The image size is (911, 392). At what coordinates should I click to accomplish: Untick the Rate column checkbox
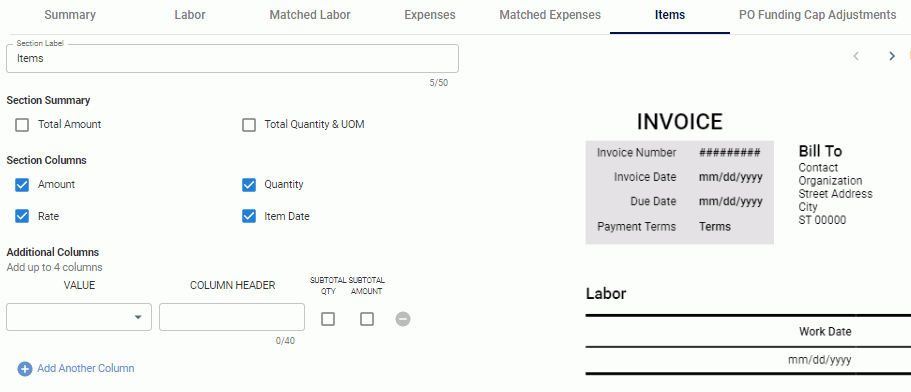click(22, 216)
